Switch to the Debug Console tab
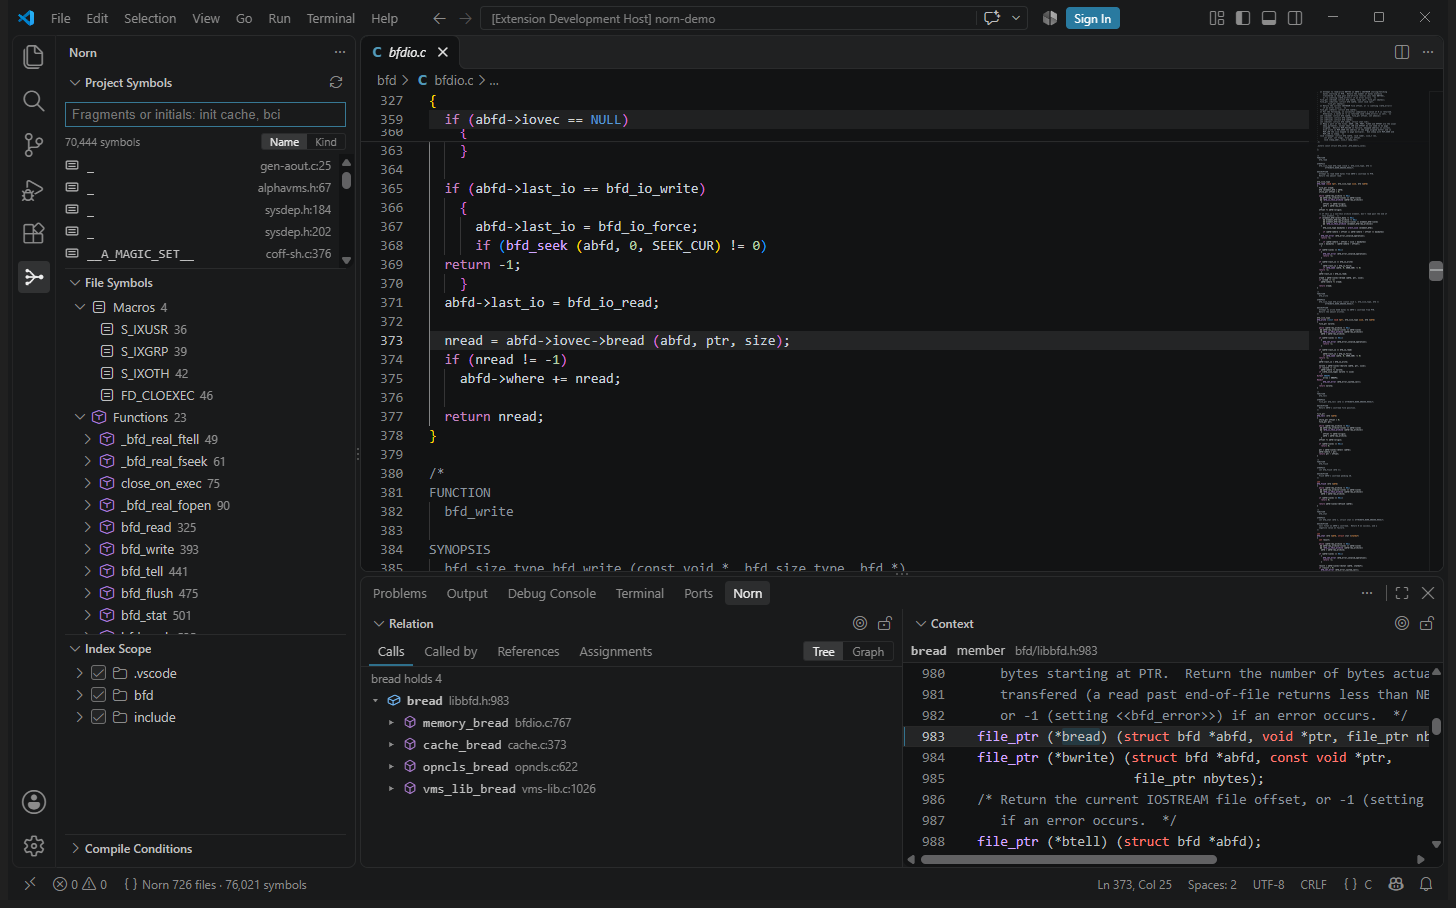Screen dimensions: 1456x908 pos(552,593)
